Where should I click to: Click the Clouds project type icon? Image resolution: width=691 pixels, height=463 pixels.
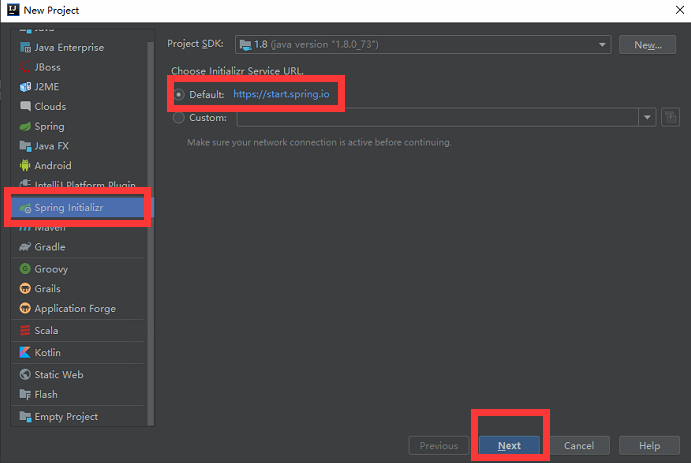[25, 106]
